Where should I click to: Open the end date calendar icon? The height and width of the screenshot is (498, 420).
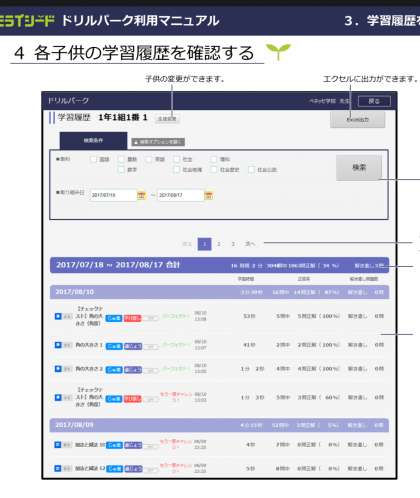point(208,195)
